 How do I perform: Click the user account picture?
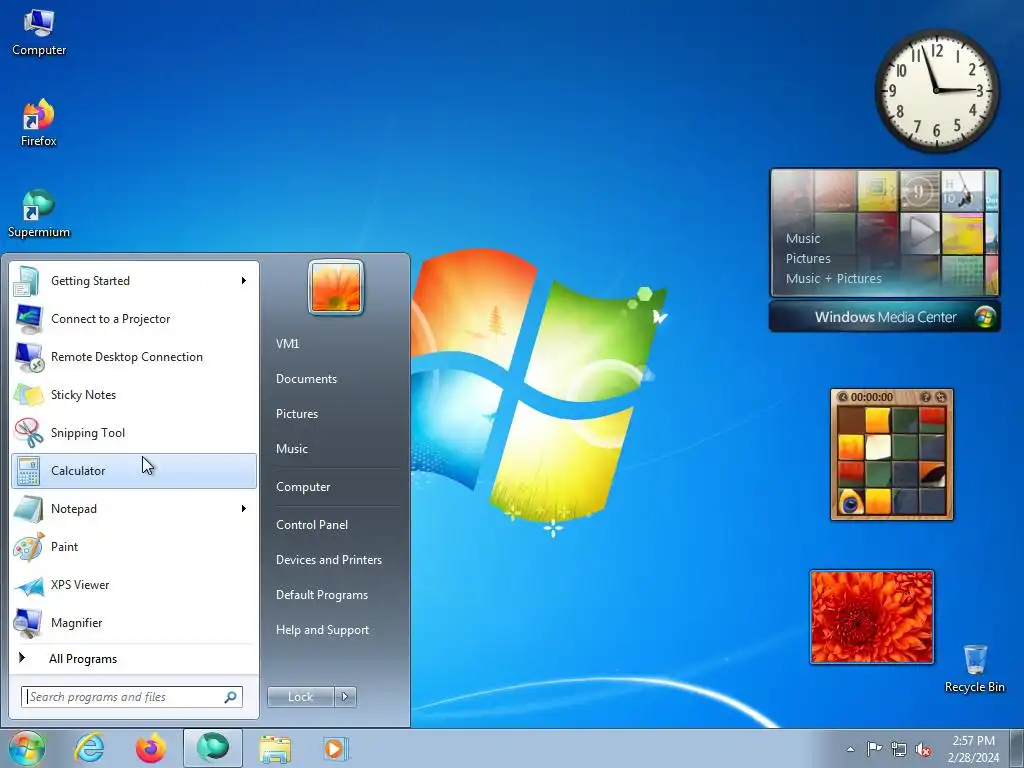(336, 287)
